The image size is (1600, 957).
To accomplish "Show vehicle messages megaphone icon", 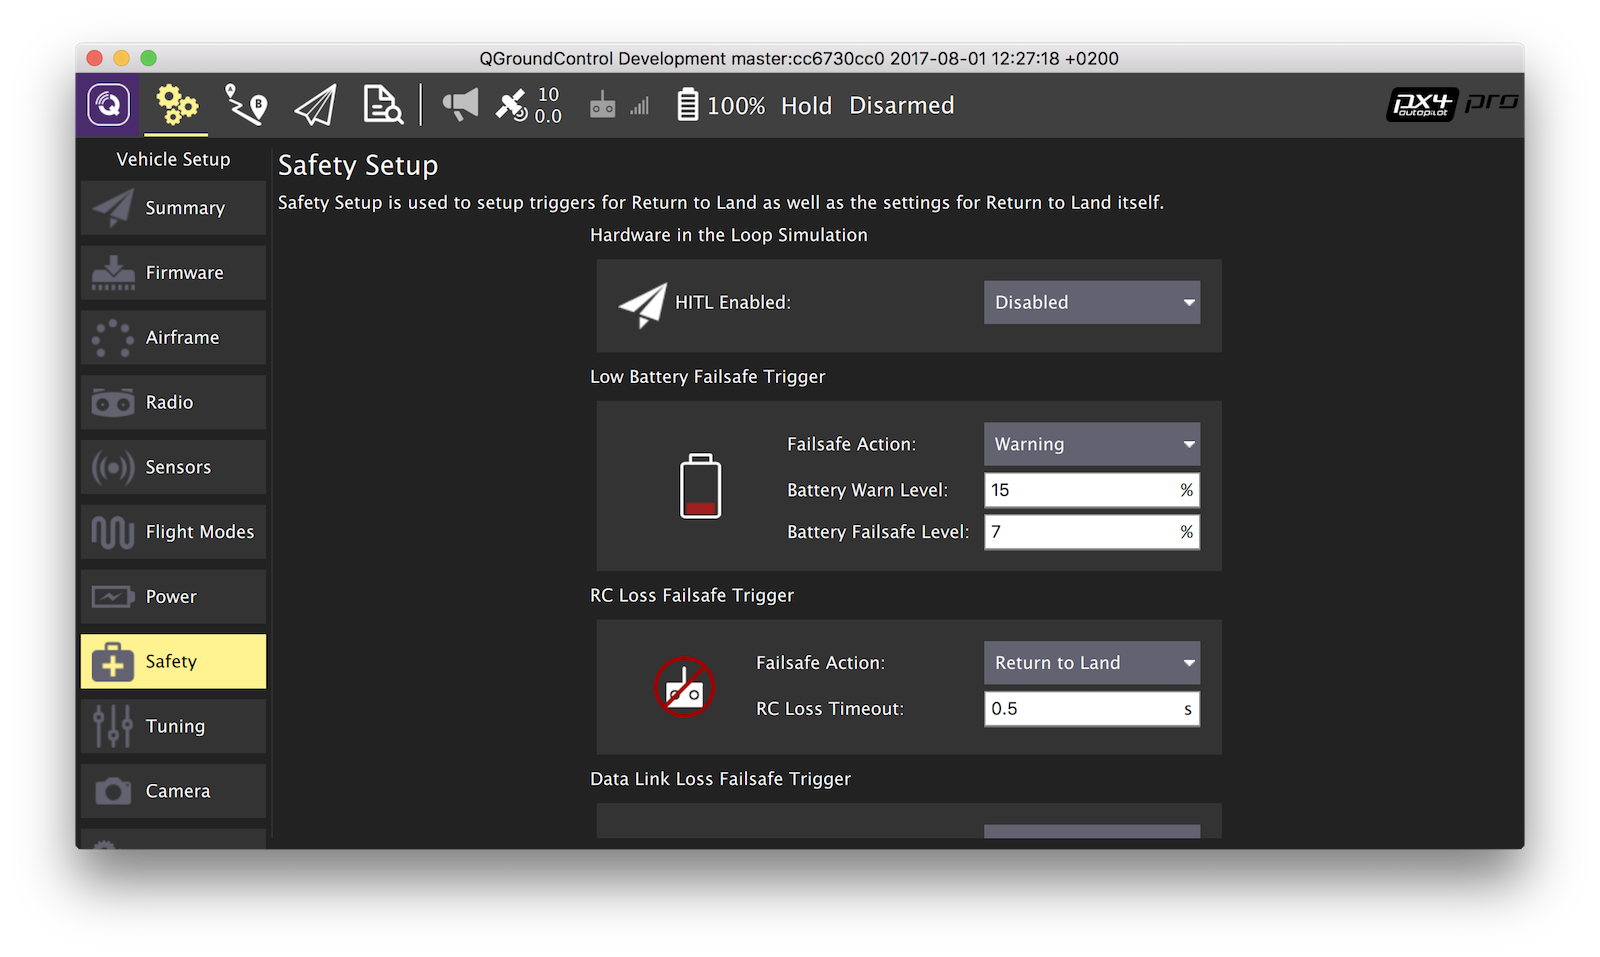I will point(460,105).
